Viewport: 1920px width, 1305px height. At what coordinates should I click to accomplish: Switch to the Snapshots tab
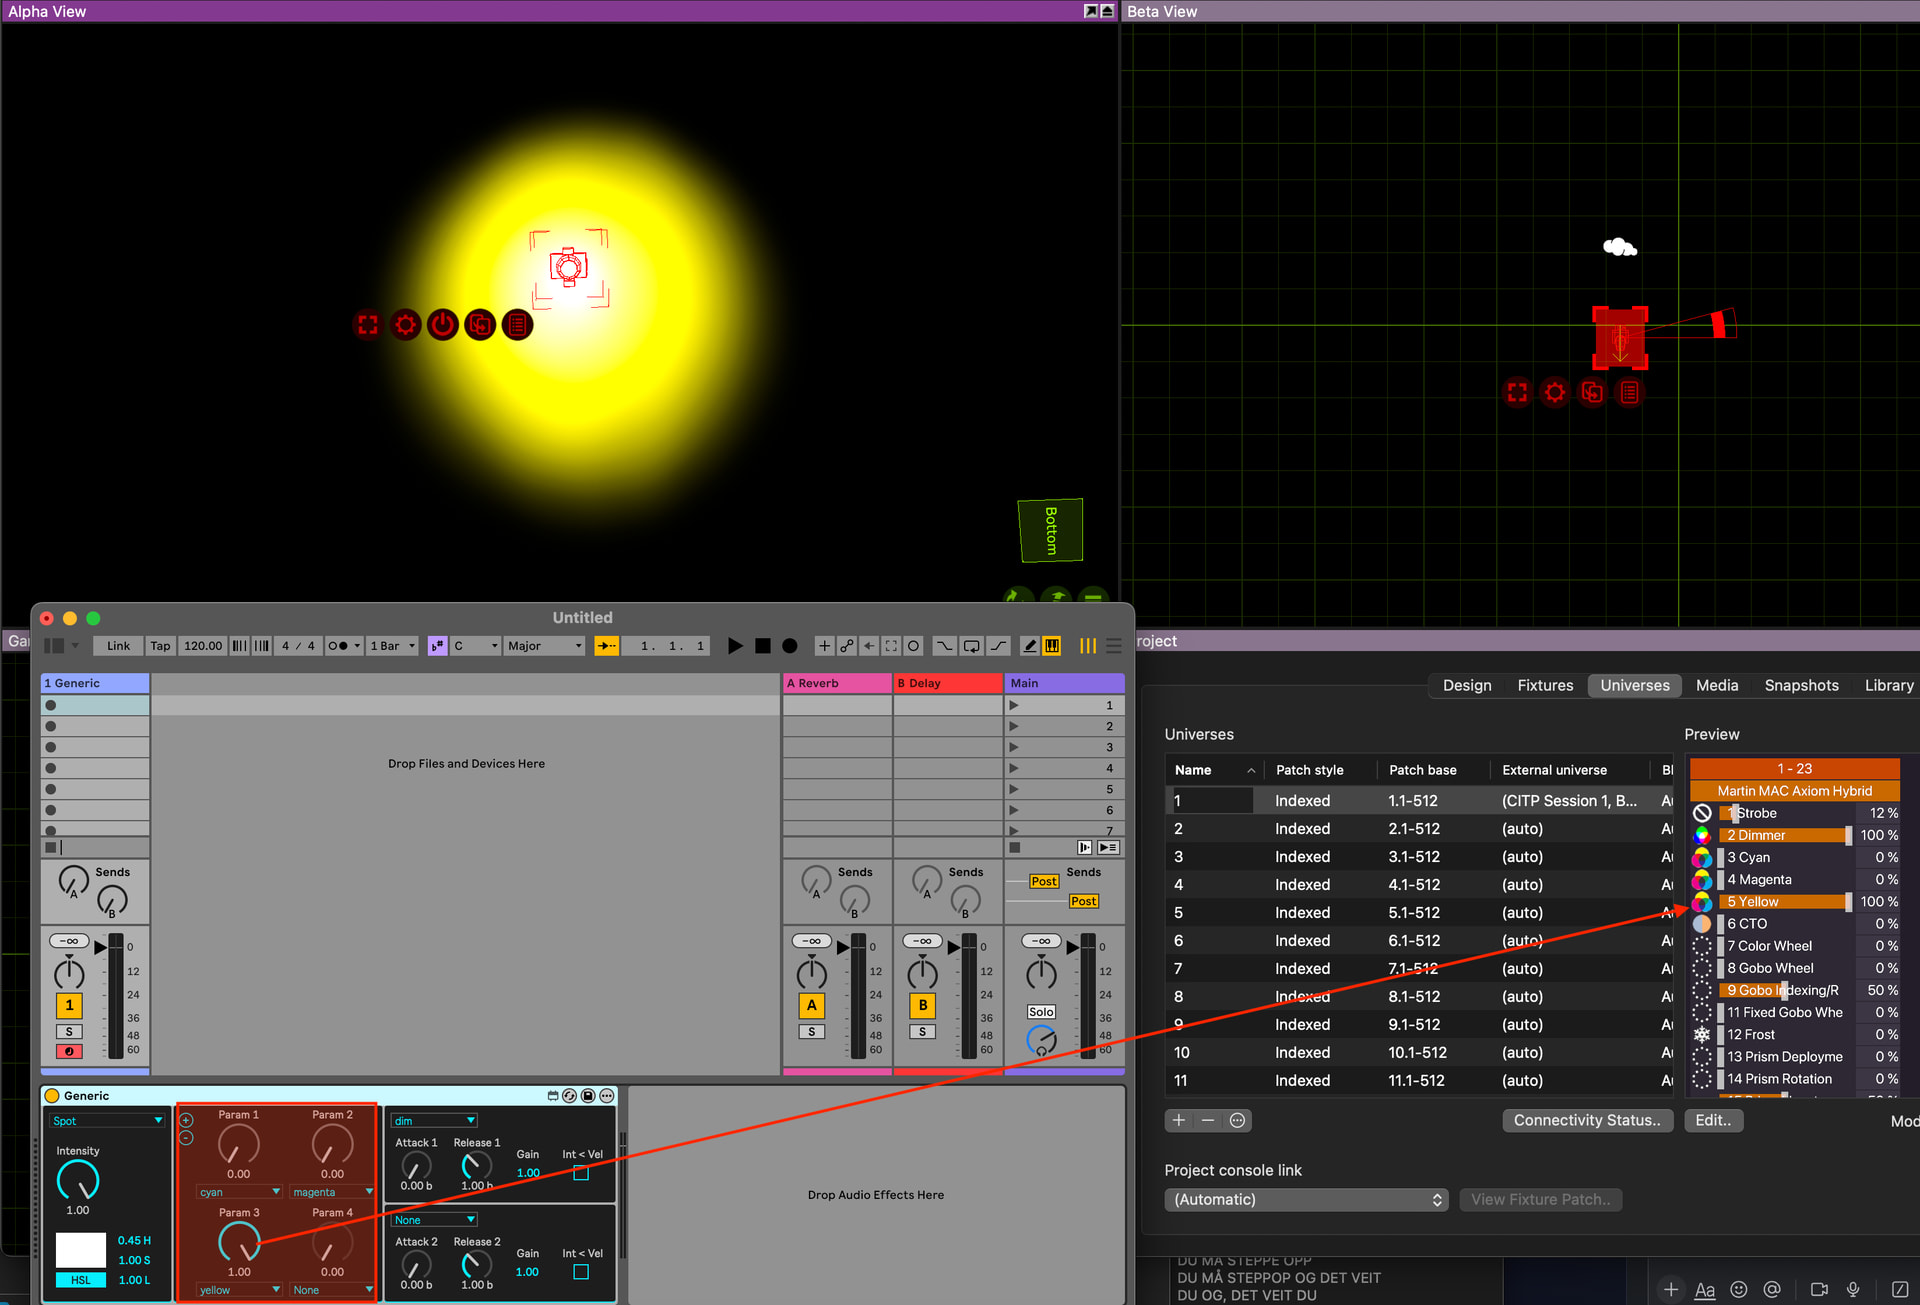[1801, 685]
